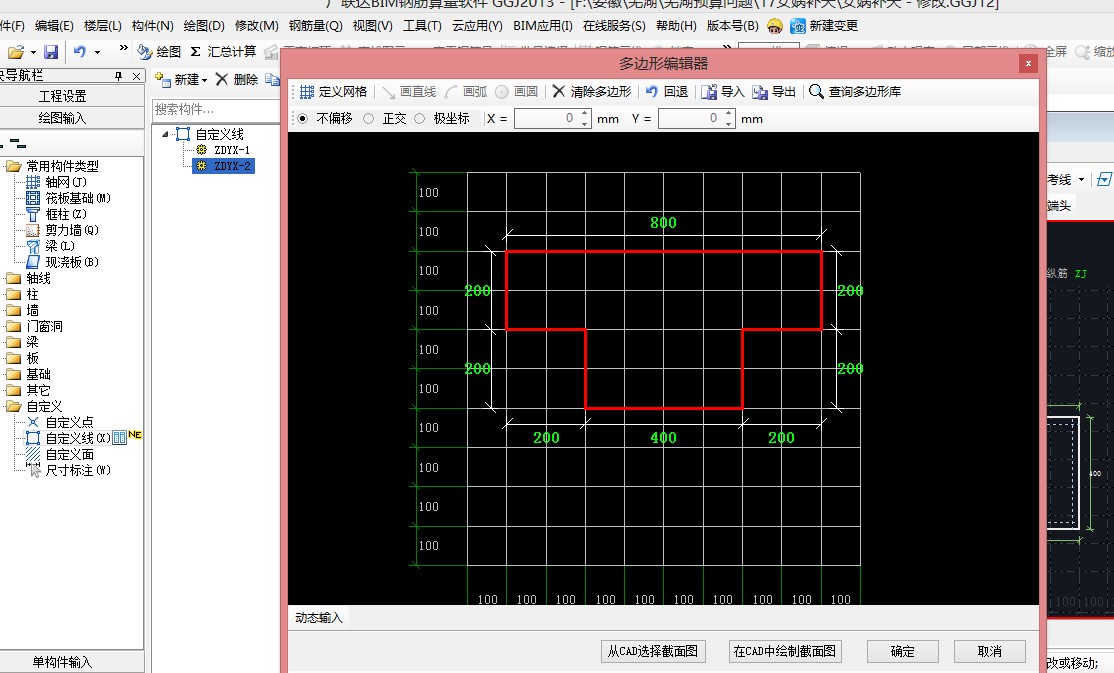The width and height of the screenshot is (1114, 673).
Task: Switch to the 动态输入 tab
Action: click(x=319, y=618)
